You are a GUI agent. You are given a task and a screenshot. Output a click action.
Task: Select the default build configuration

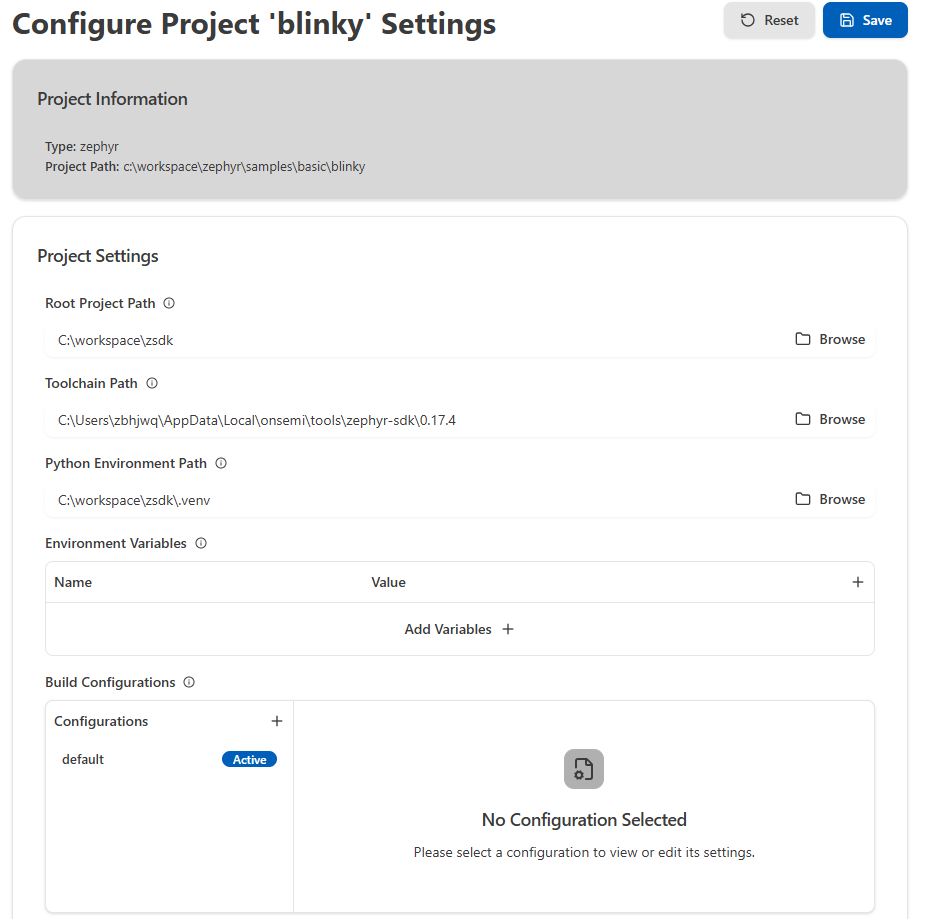[84, 759]
